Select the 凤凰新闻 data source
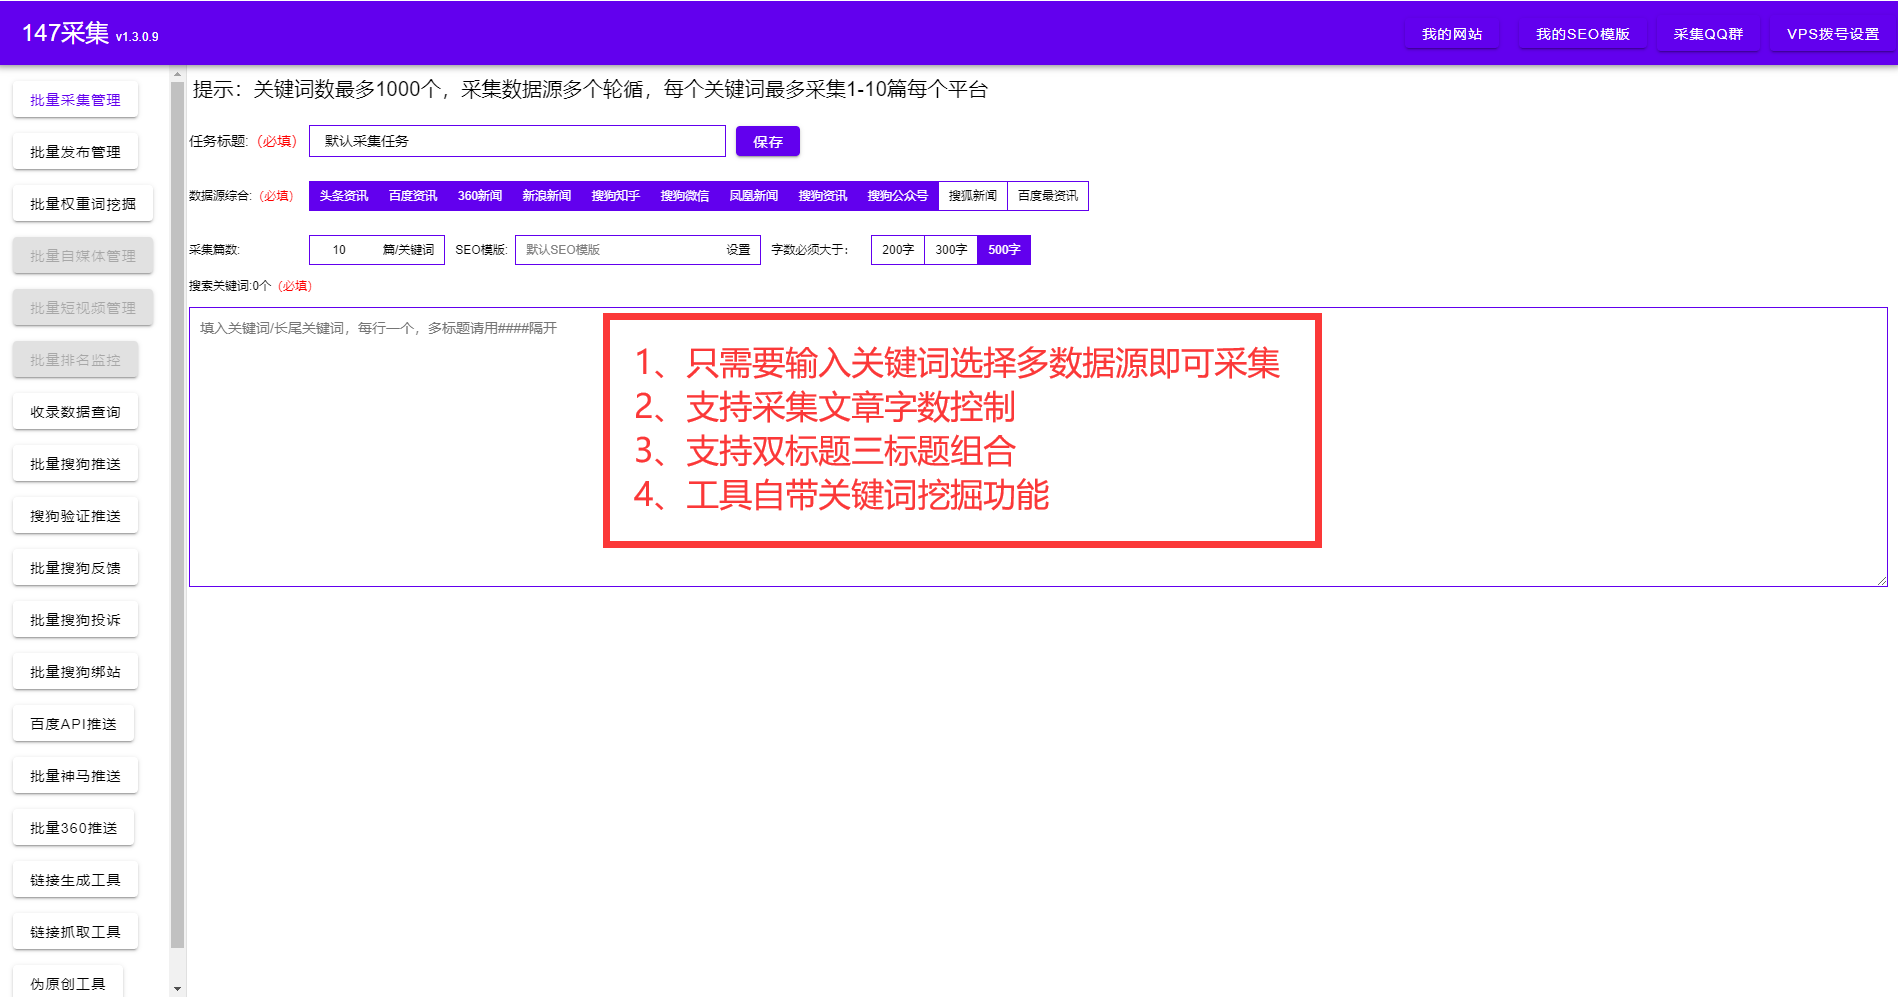The height and width of the screenshot is (997, 1898). pos(754,195)
